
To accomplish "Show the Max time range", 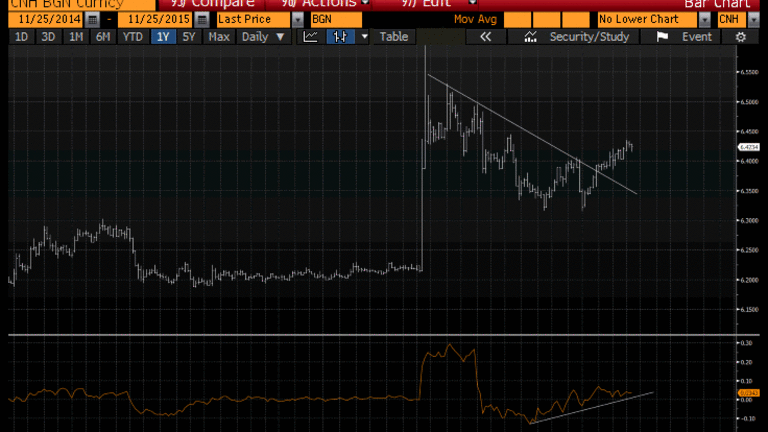I will [x=219, y=36].
